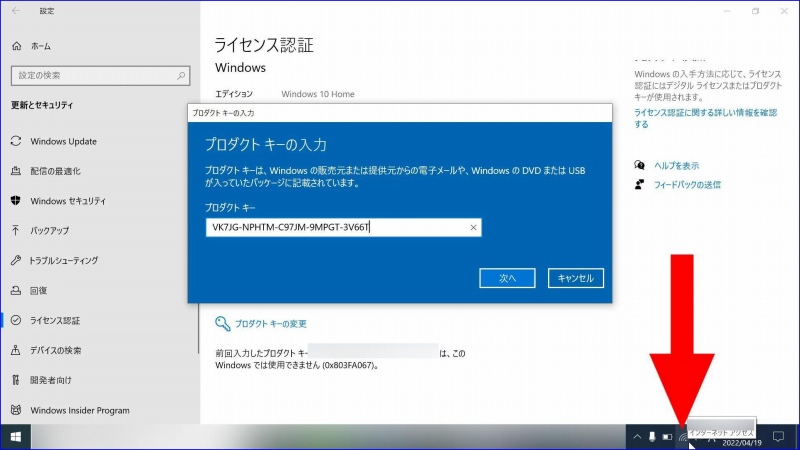Click the プロダクト キーの変更 link
Screen dimensions: 800x450
[270, 324]
